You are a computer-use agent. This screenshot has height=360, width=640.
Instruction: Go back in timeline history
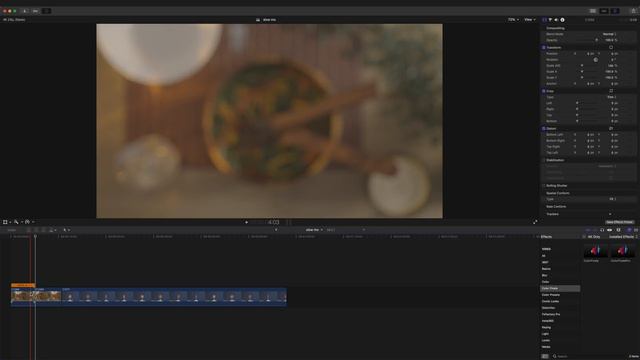tap(276, 230)
